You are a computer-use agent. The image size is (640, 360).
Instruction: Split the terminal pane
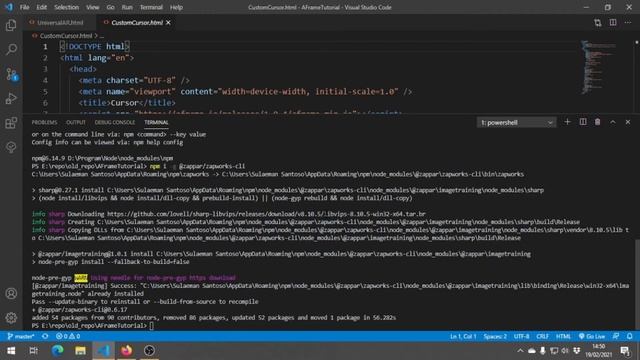coord(583,122)
